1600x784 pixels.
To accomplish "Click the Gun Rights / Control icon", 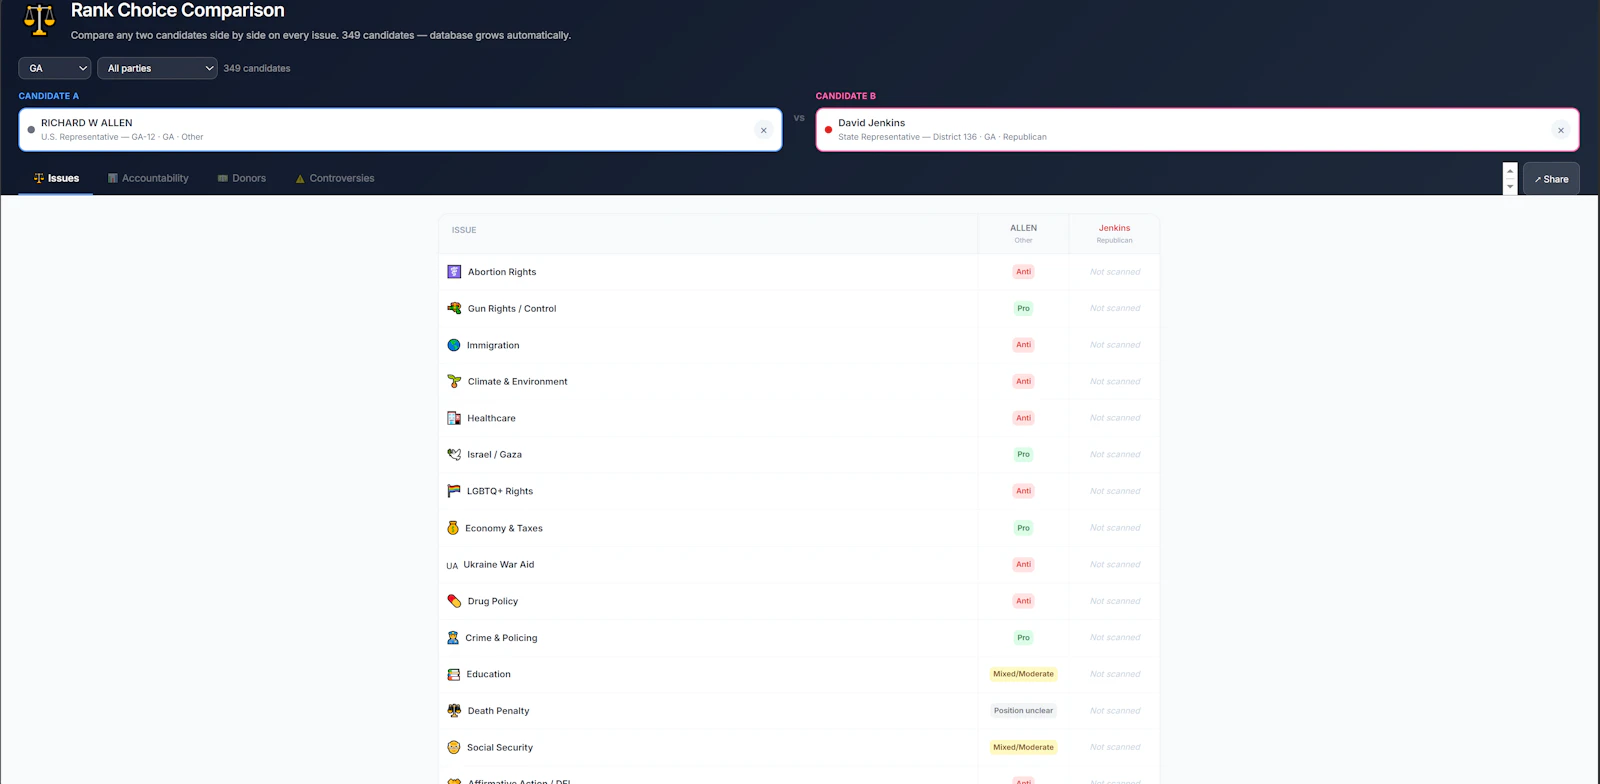I will click(454, 308).
